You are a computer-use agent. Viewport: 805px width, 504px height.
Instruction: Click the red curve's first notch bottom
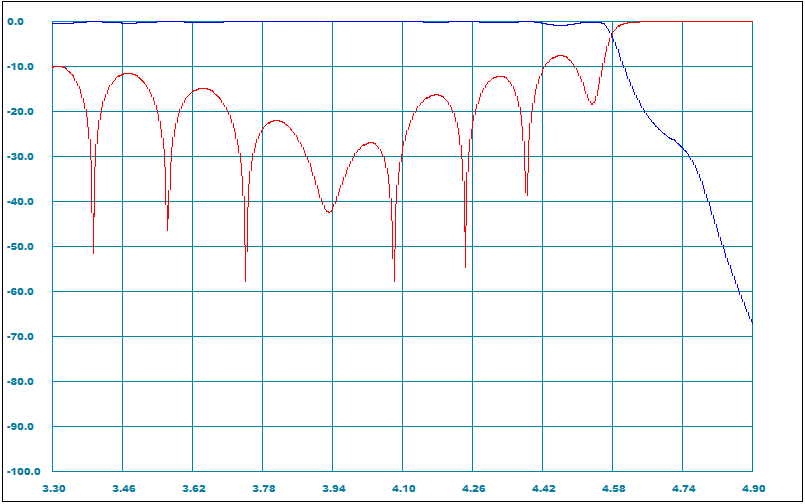coord(93,252)
